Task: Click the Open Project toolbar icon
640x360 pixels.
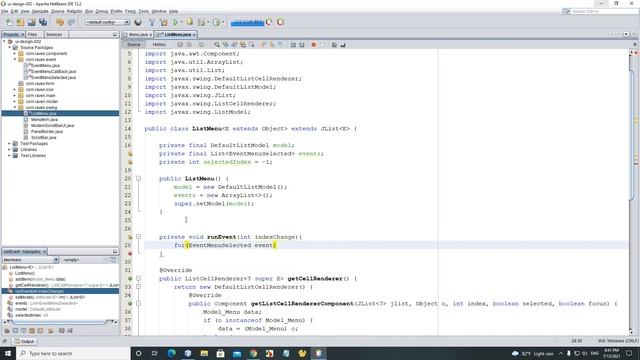Action: tap(31, 22)
